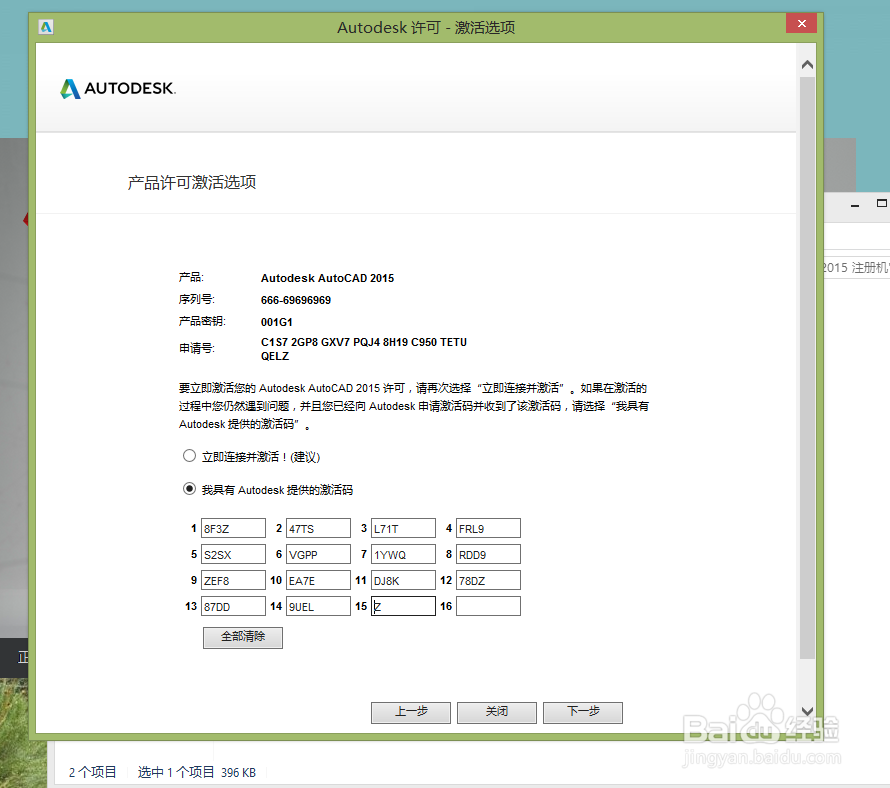This screenshot has height=788, width=890.
Task: Click the activation field containing FRL9
Action: (488, 528)
